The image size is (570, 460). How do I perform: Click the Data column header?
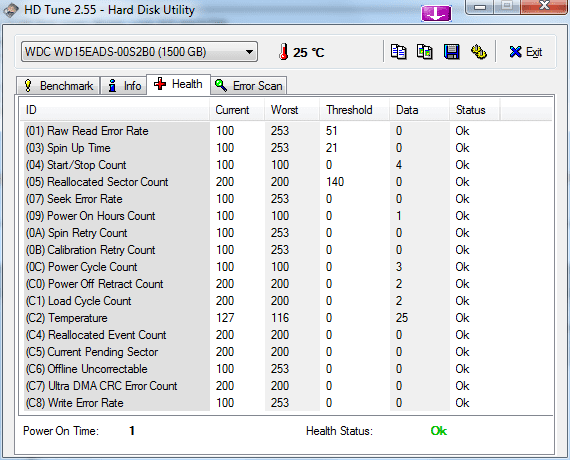click(x=420, y=110)
